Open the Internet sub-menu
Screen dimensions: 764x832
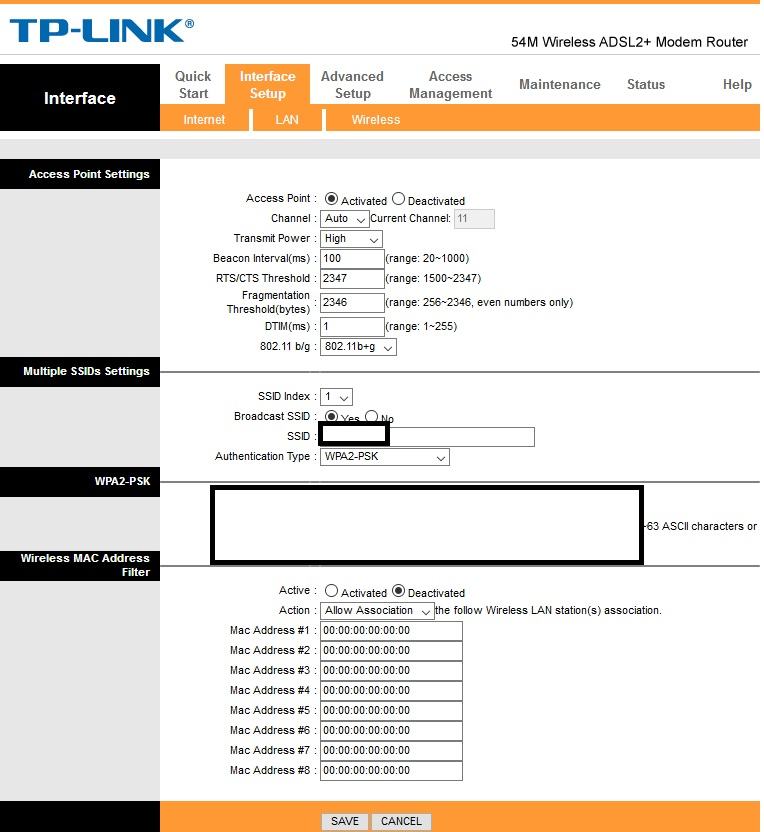[x=204, y=120]
